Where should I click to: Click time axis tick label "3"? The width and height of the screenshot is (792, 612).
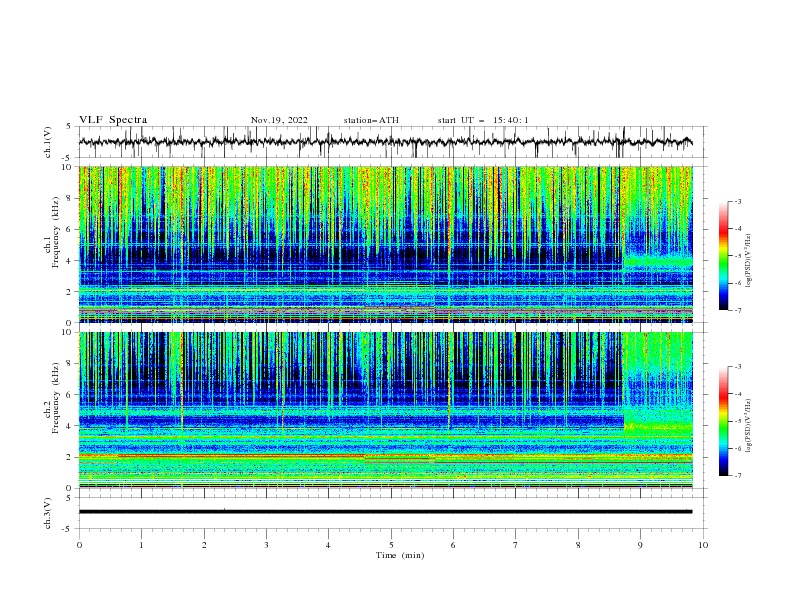(x=266, y=545)
